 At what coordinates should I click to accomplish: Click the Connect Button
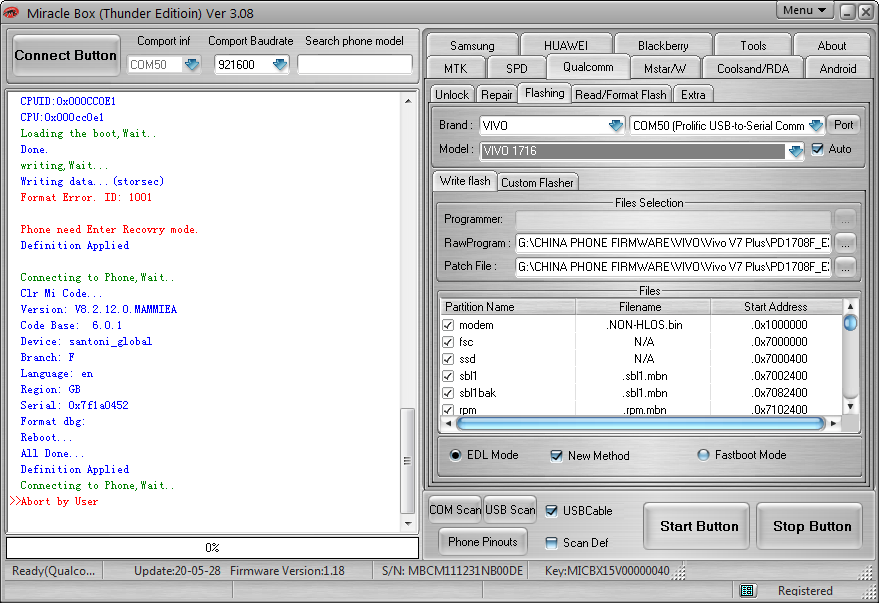tap(66, 55)
